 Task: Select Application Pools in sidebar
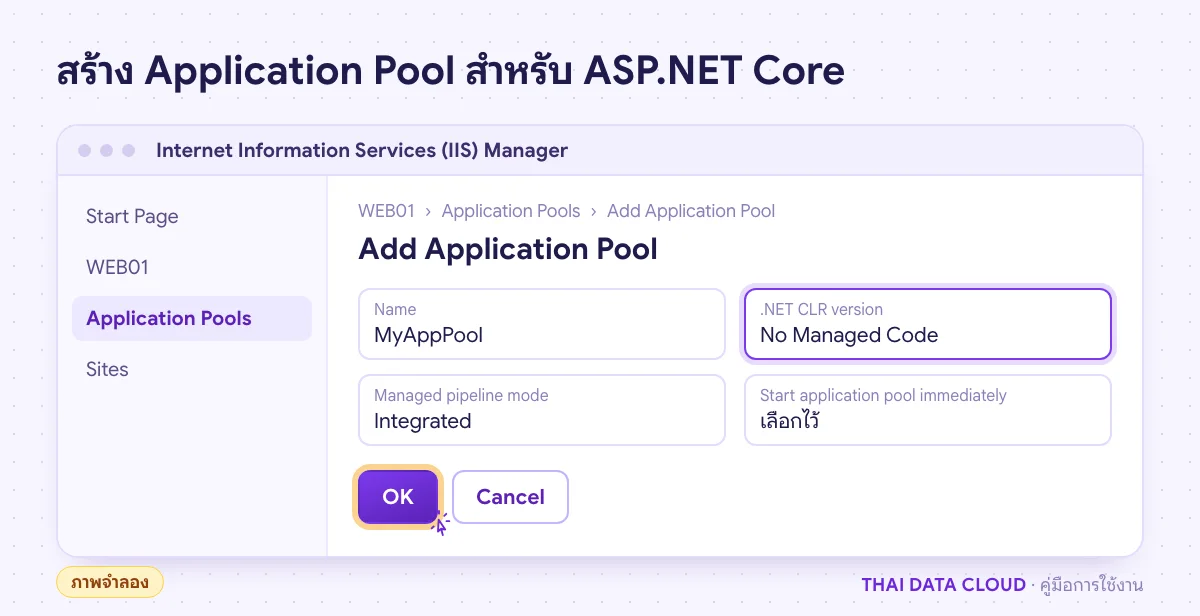coord(192,318)
